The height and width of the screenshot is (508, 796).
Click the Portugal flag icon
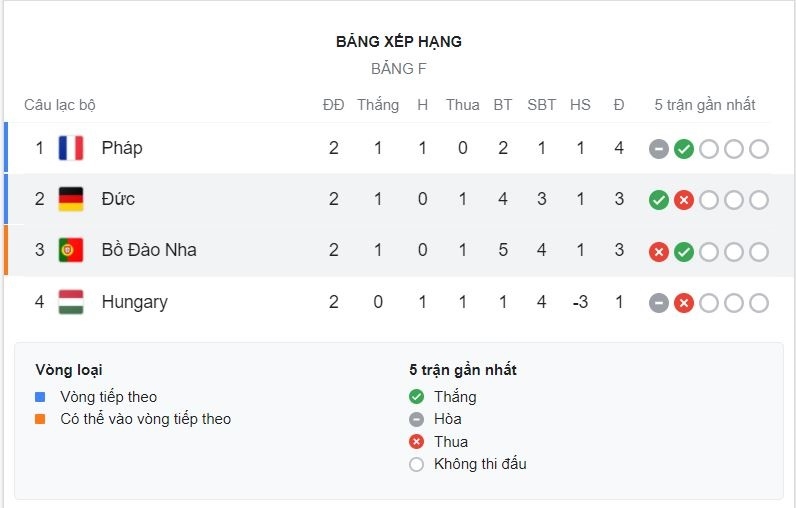pos(71,250)
